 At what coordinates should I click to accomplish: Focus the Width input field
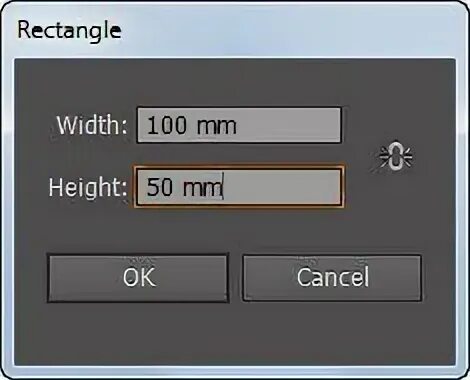point(239,125)
